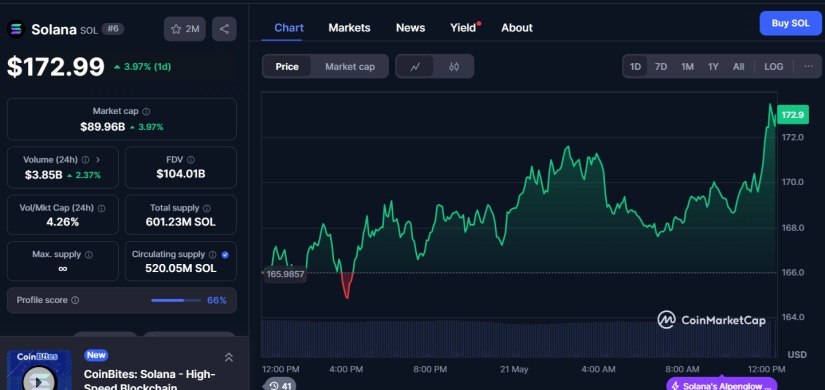
Task: Click the Profile score info icon
Action: (75, 300)
